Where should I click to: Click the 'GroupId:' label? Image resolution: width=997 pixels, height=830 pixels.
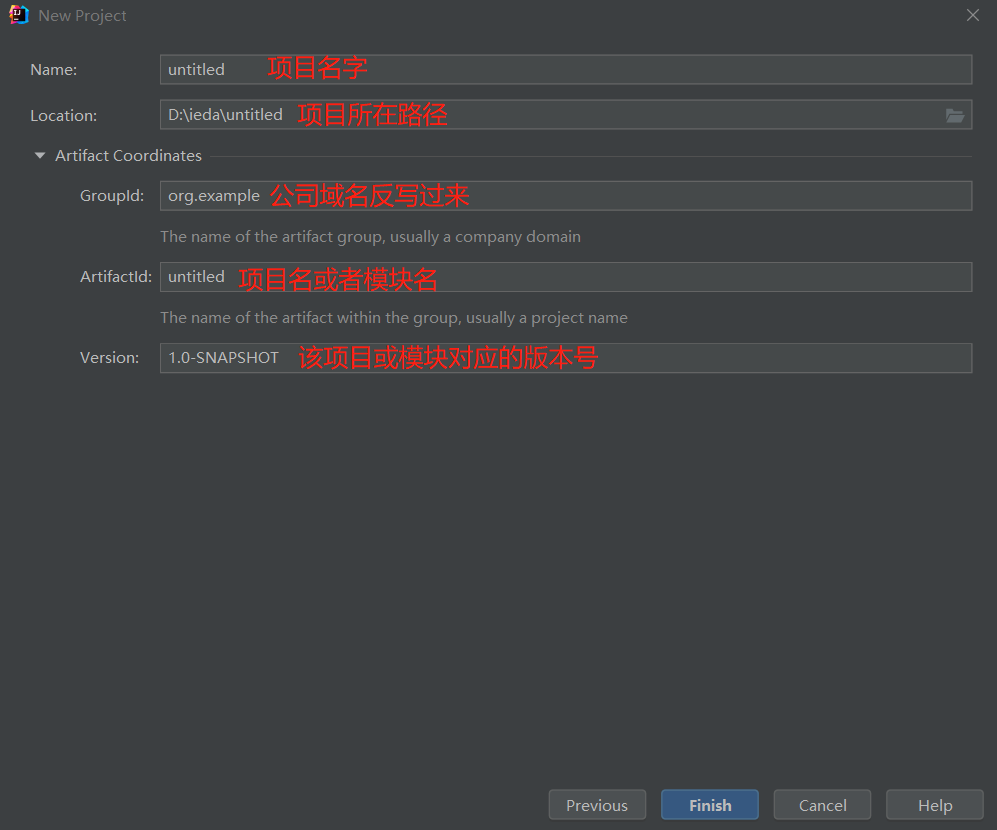pos(112,195)
